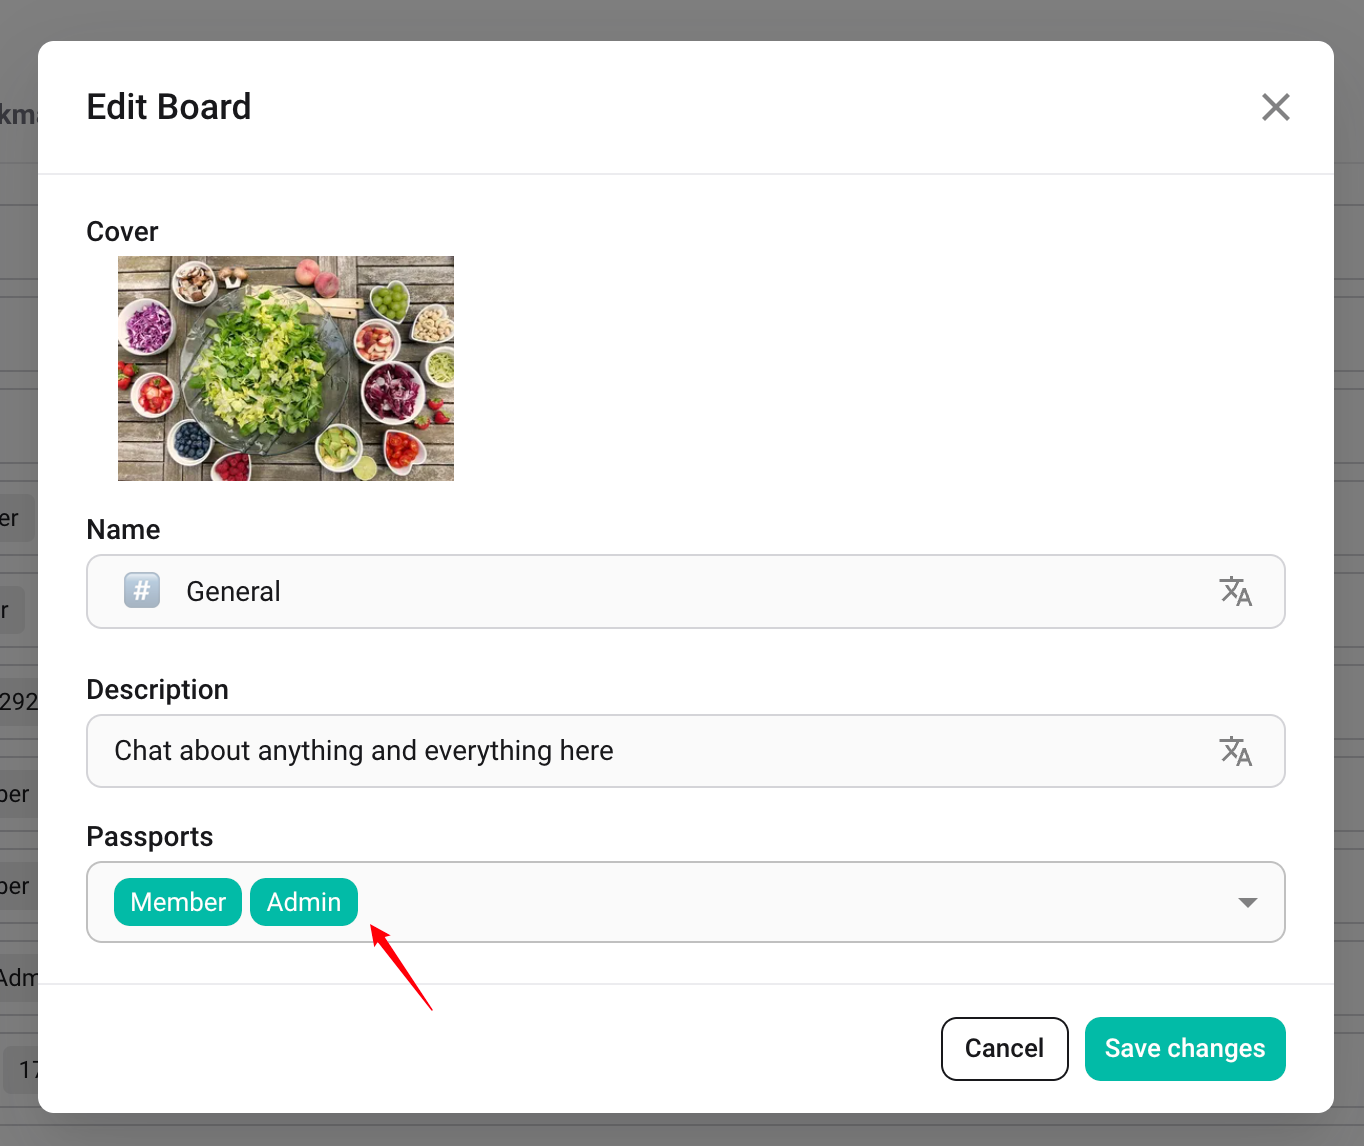
Task: Click the hash emoji icon beside General
Action: coord(142,591)
